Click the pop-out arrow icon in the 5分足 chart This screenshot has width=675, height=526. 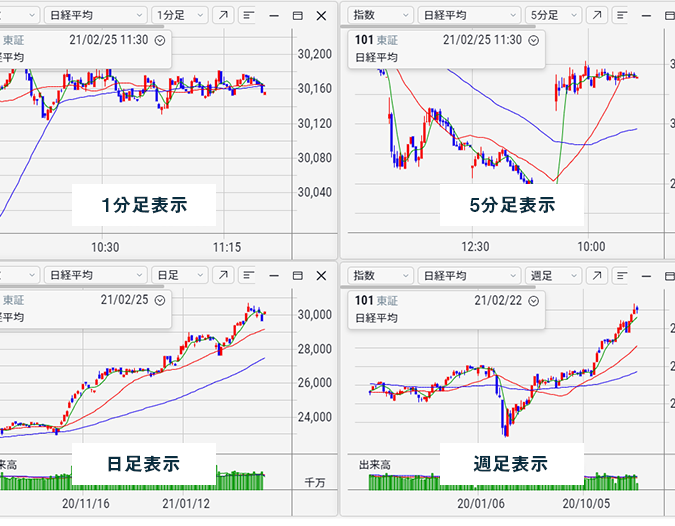[596, 16]
